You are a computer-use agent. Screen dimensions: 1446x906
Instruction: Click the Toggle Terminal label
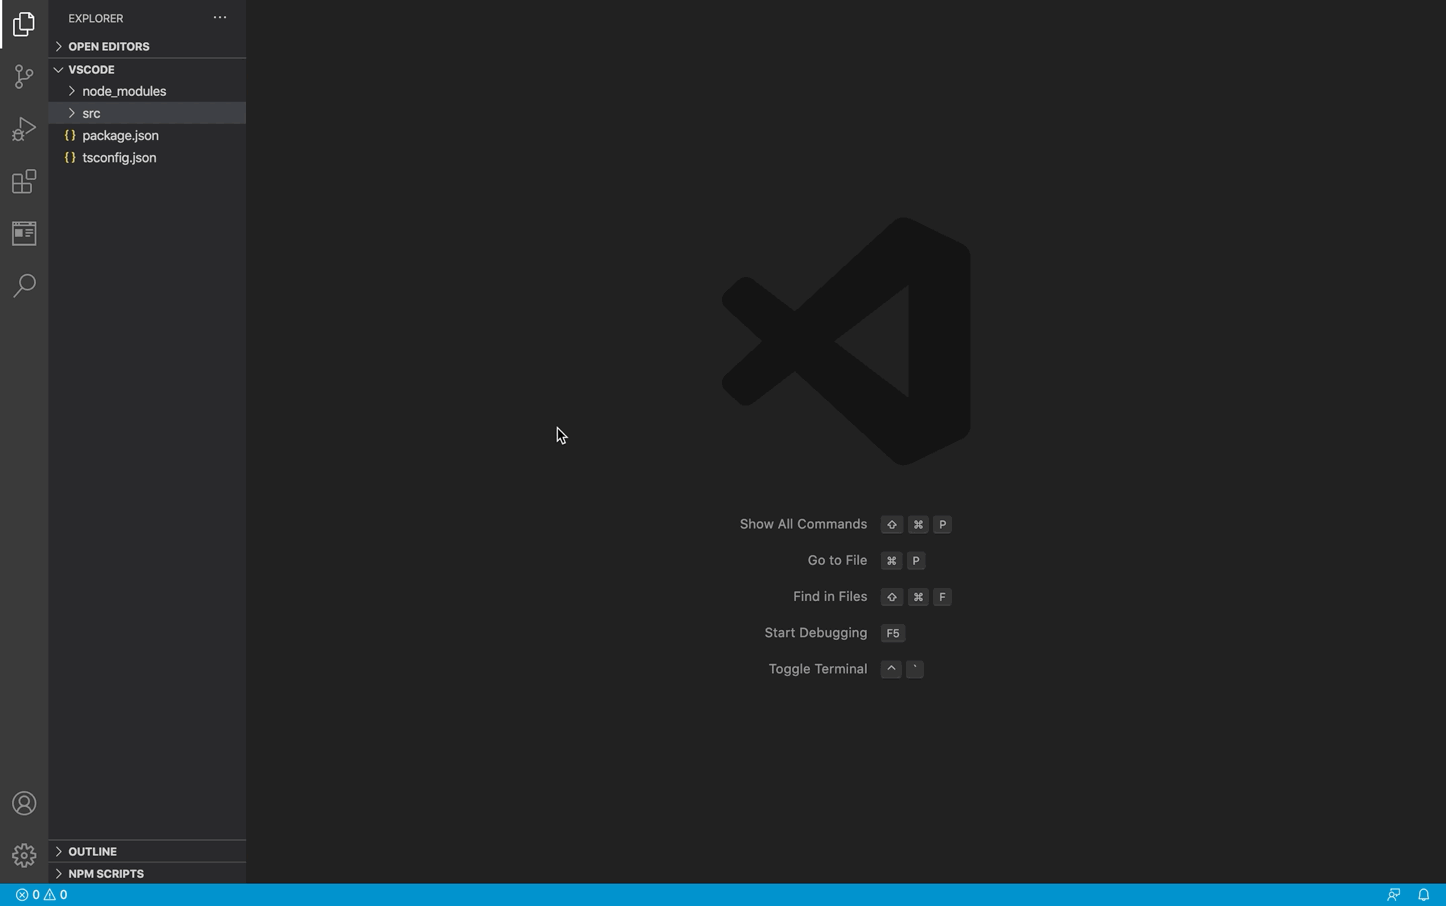click(817, 669)
